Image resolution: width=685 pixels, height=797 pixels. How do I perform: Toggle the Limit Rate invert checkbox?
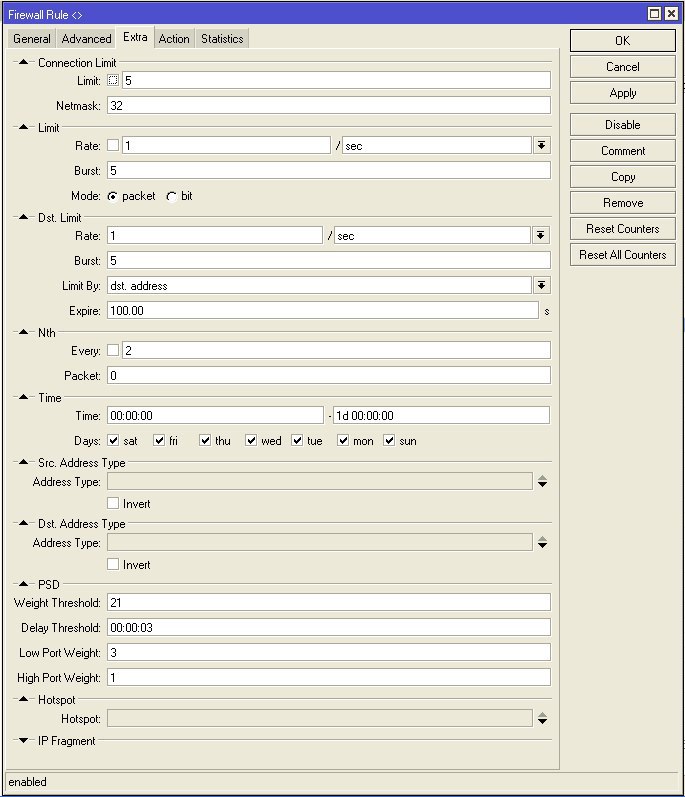click(113, 145)
